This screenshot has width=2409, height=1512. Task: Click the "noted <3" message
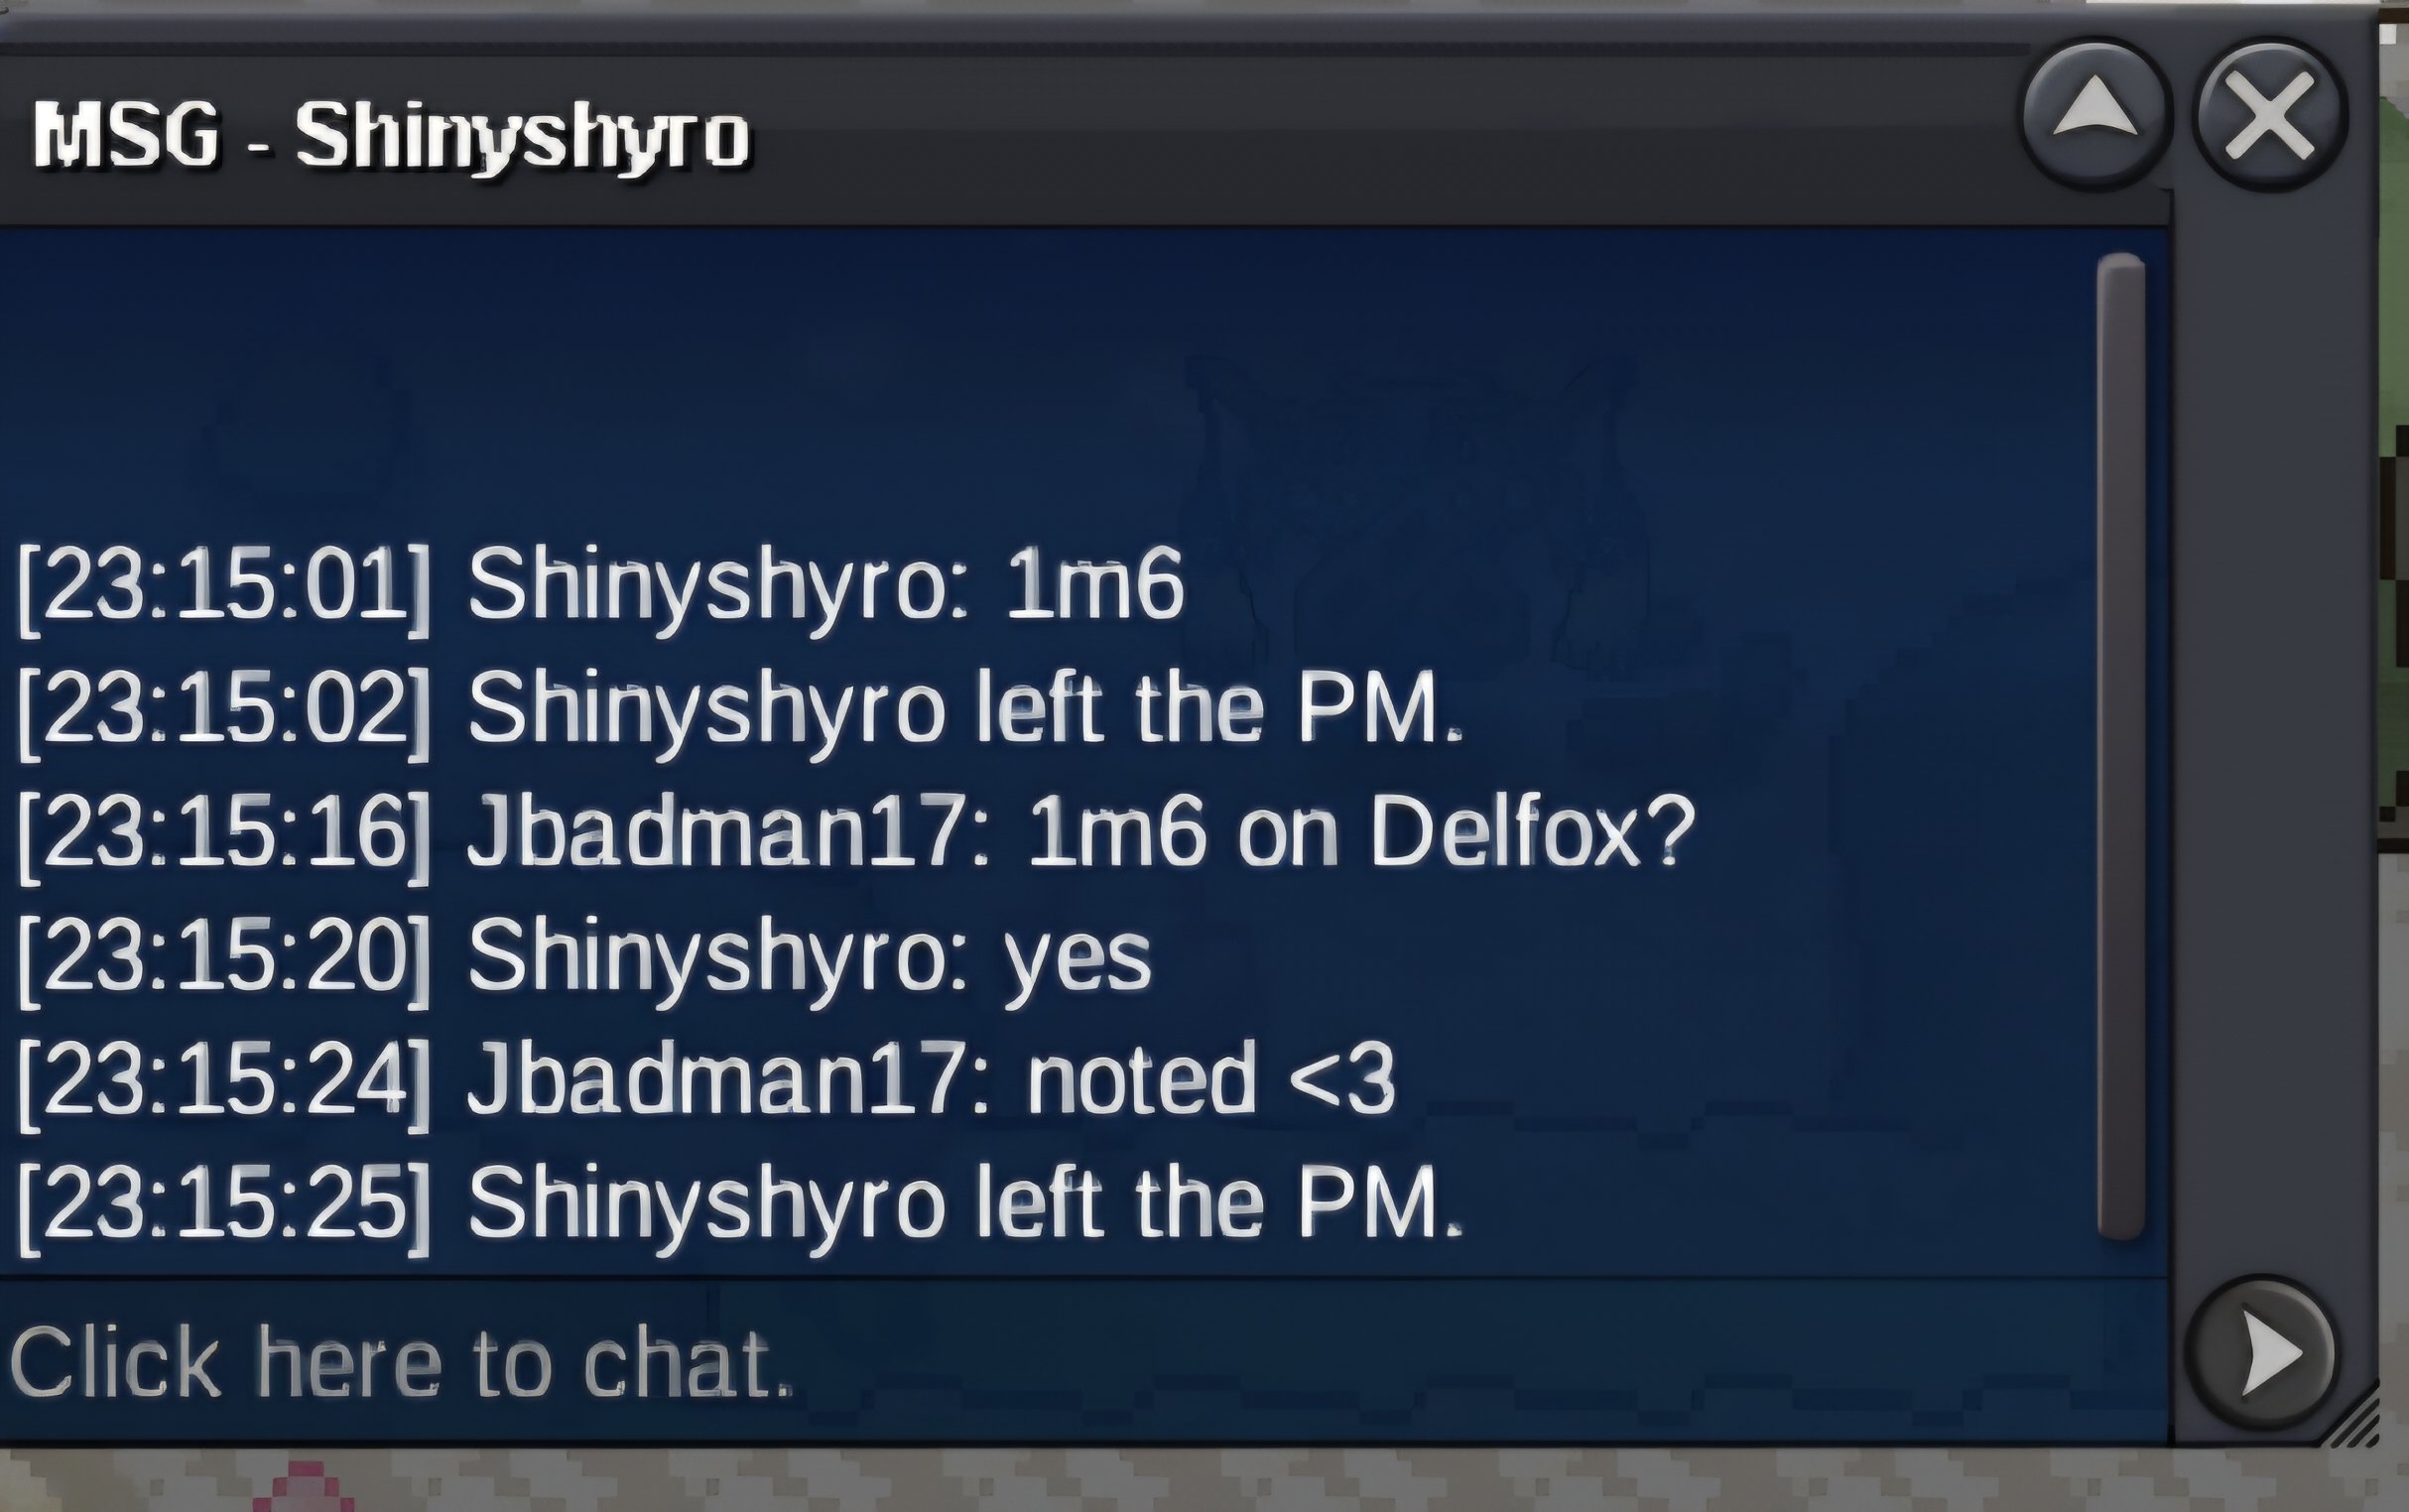[x=1210, y=1079]
